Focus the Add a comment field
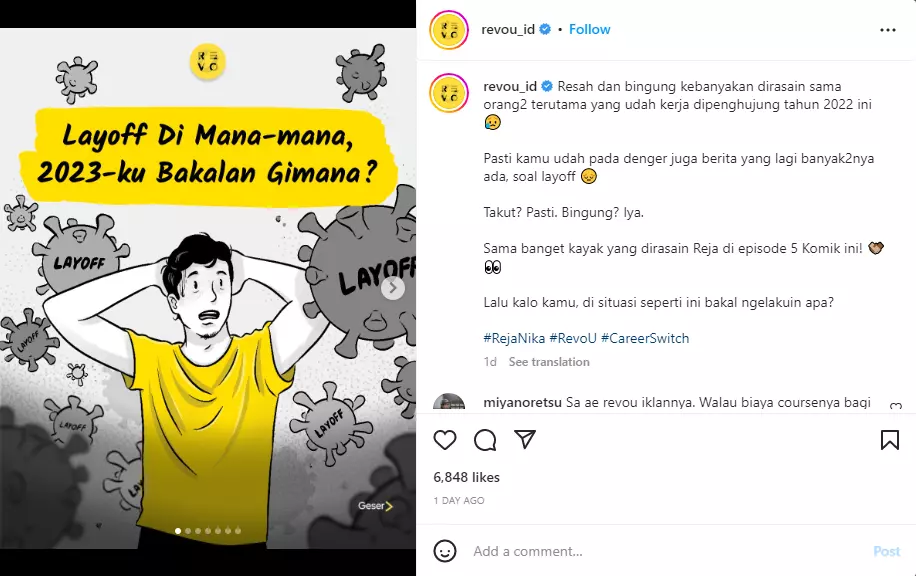Screen dimensions: 916x576 [666, 551]
